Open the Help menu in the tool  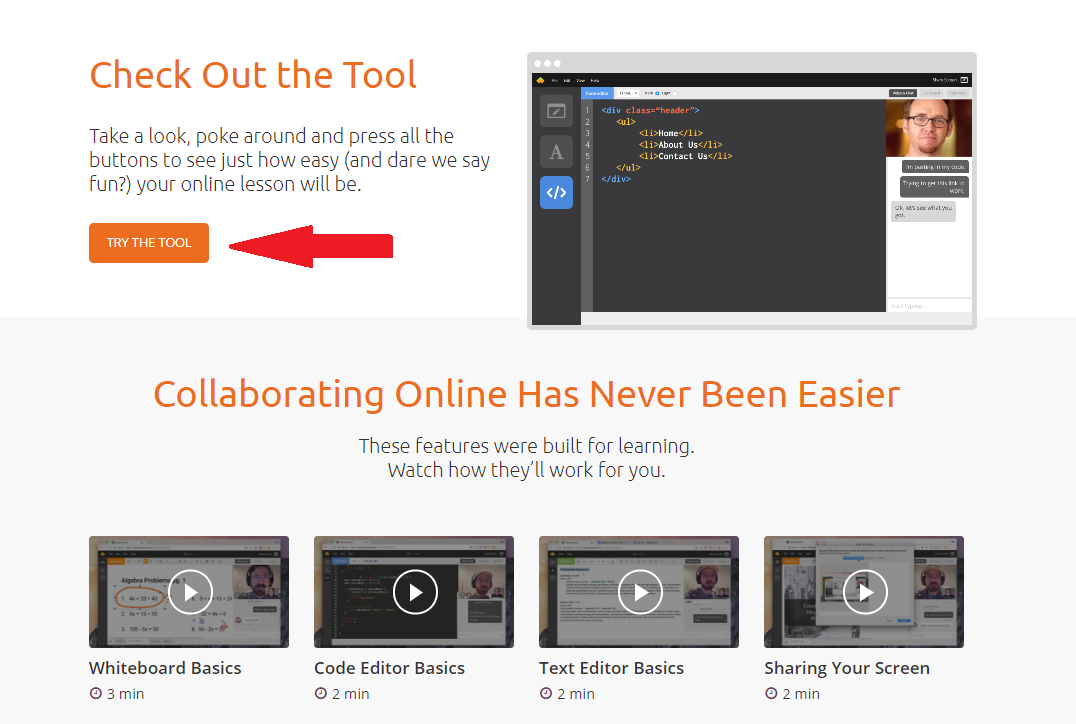[x=595, y=80]
